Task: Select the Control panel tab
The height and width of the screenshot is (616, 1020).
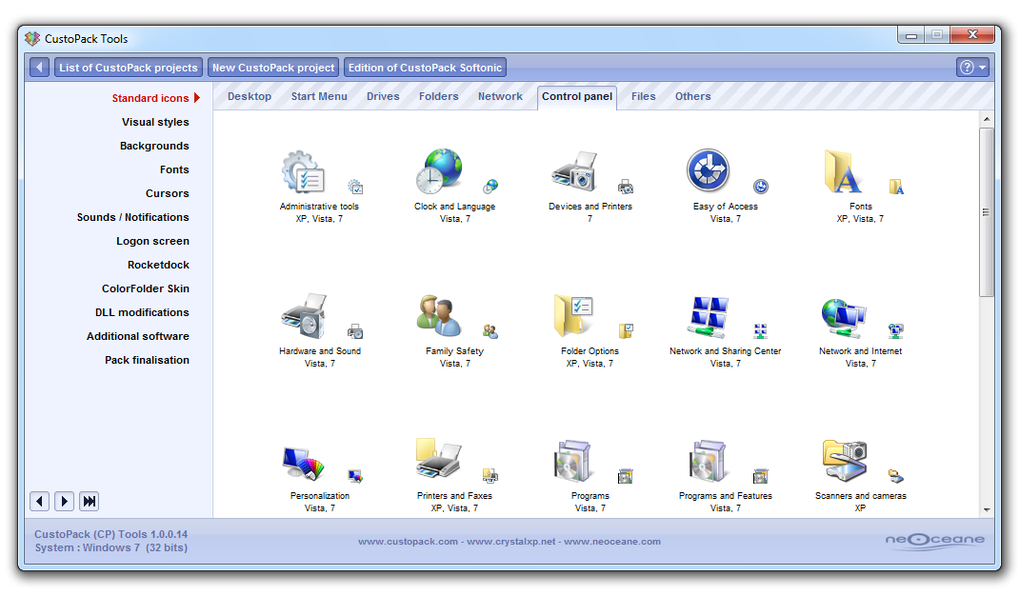Action: [x=577, y=97]
